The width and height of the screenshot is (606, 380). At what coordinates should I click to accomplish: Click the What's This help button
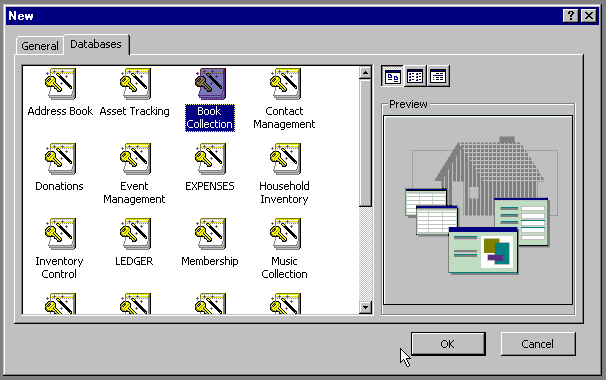570,15
